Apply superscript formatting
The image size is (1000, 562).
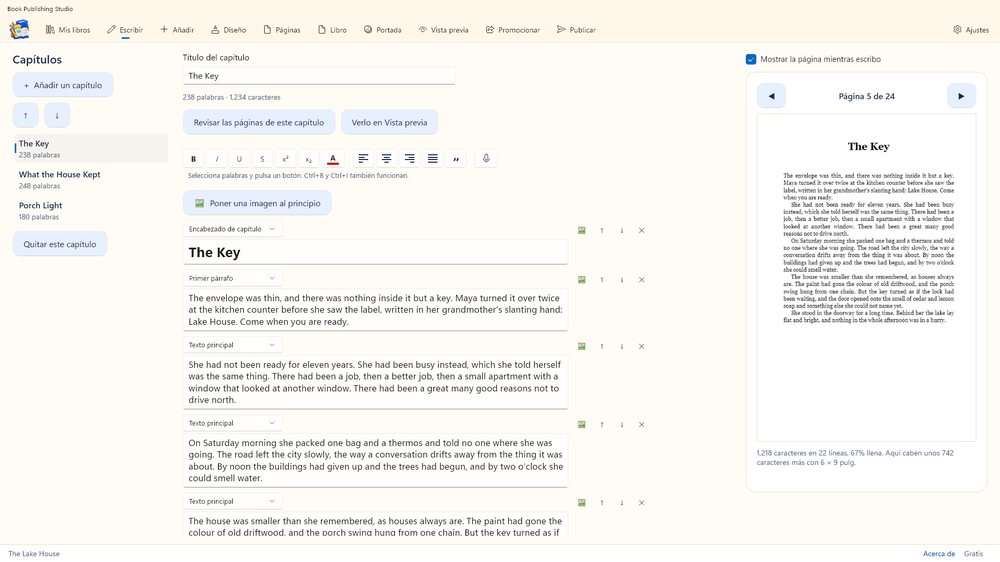[285, 159]
